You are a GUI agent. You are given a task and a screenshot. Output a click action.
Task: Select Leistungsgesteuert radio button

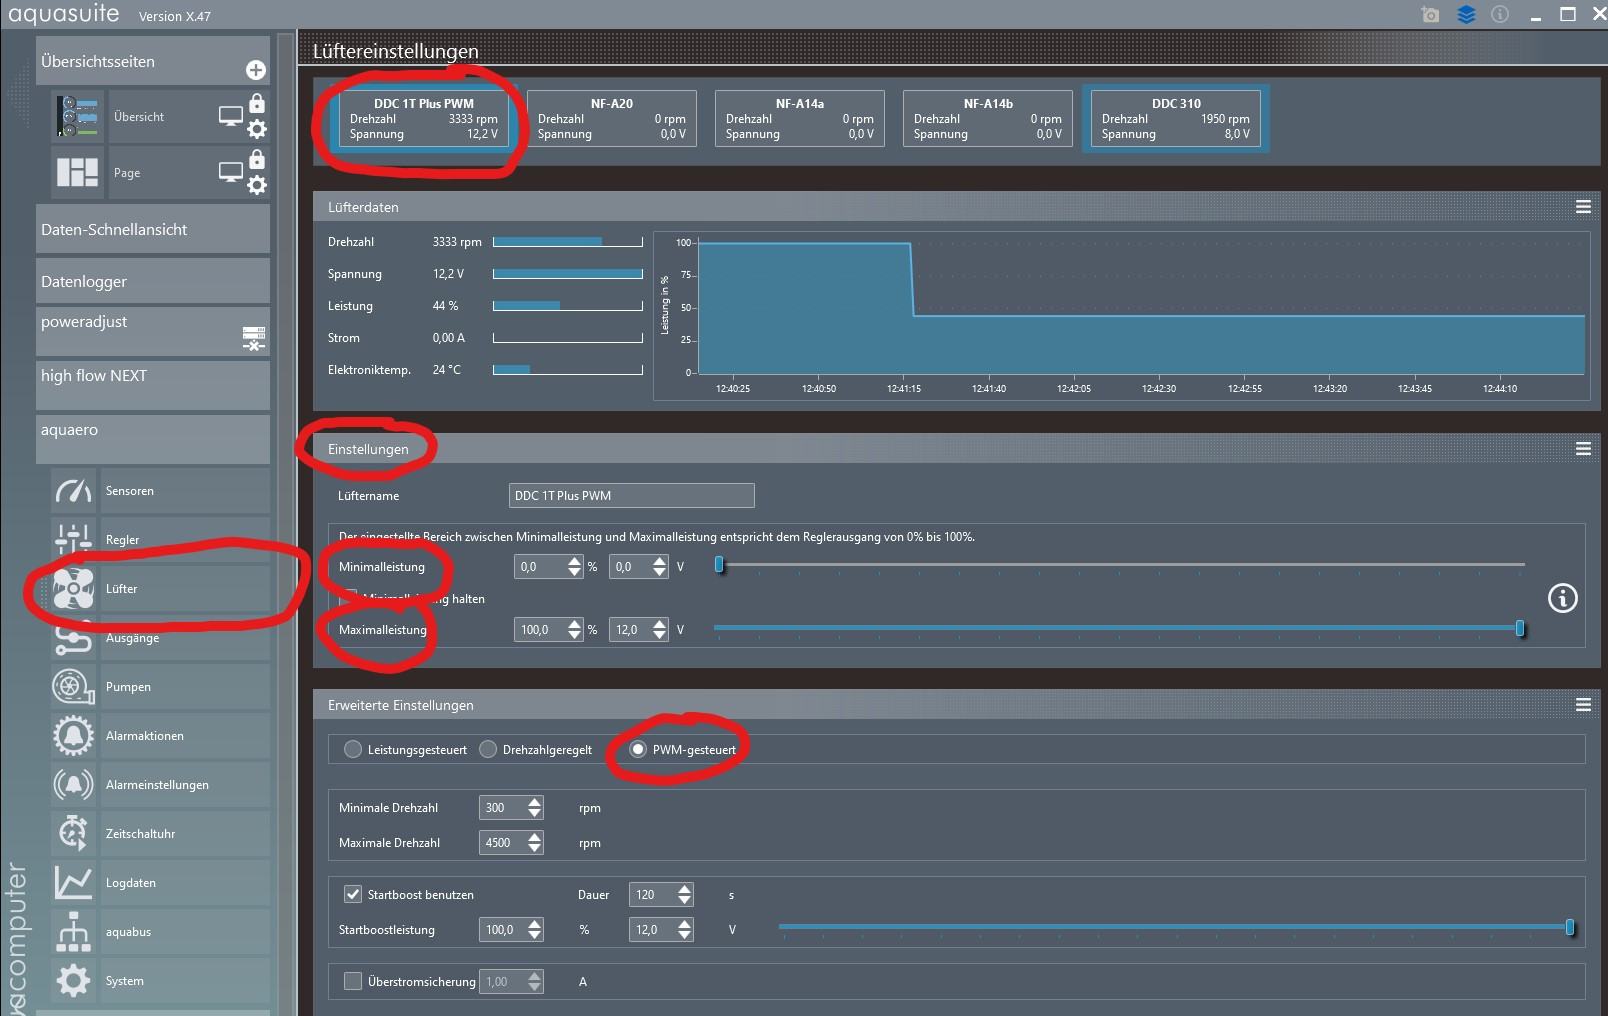click(x=353, y=749)
